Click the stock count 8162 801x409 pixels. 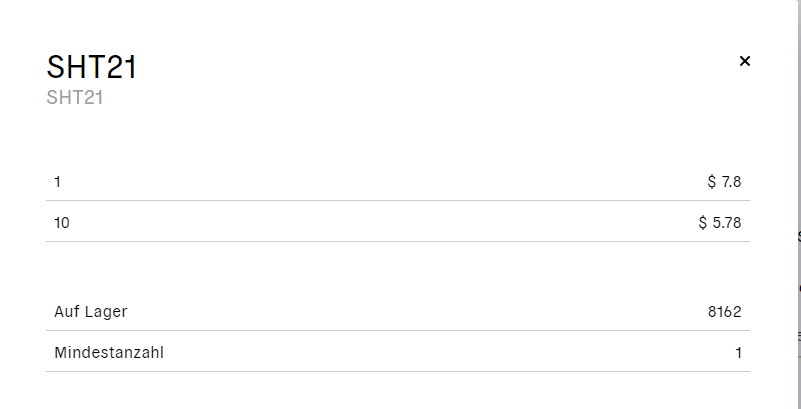click(x=724, y=312)
